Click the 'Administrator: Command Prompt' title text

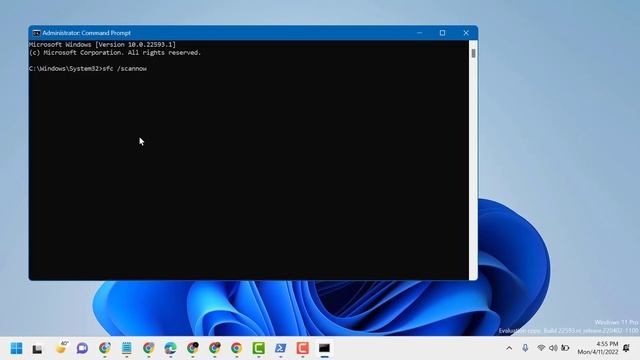click(x=87, y=33)
